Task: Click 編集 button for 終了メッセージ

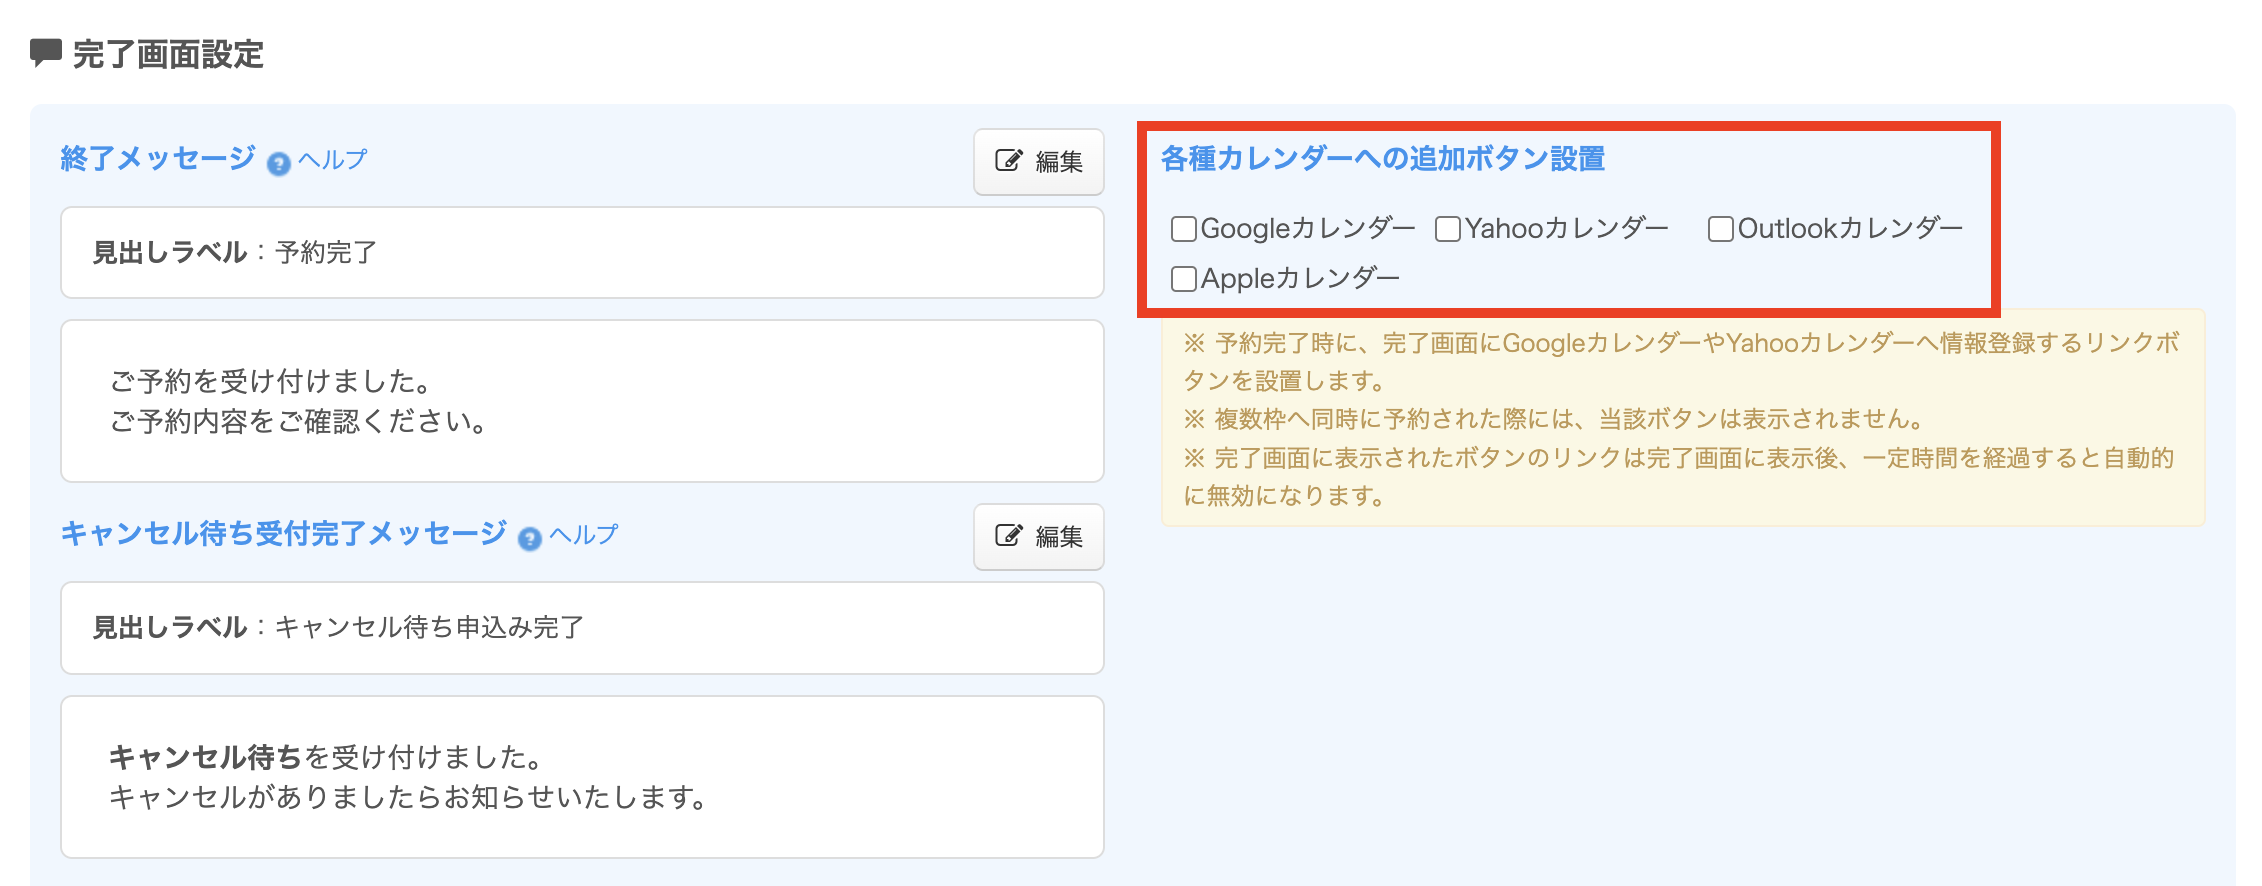Action: (1039, 161)
